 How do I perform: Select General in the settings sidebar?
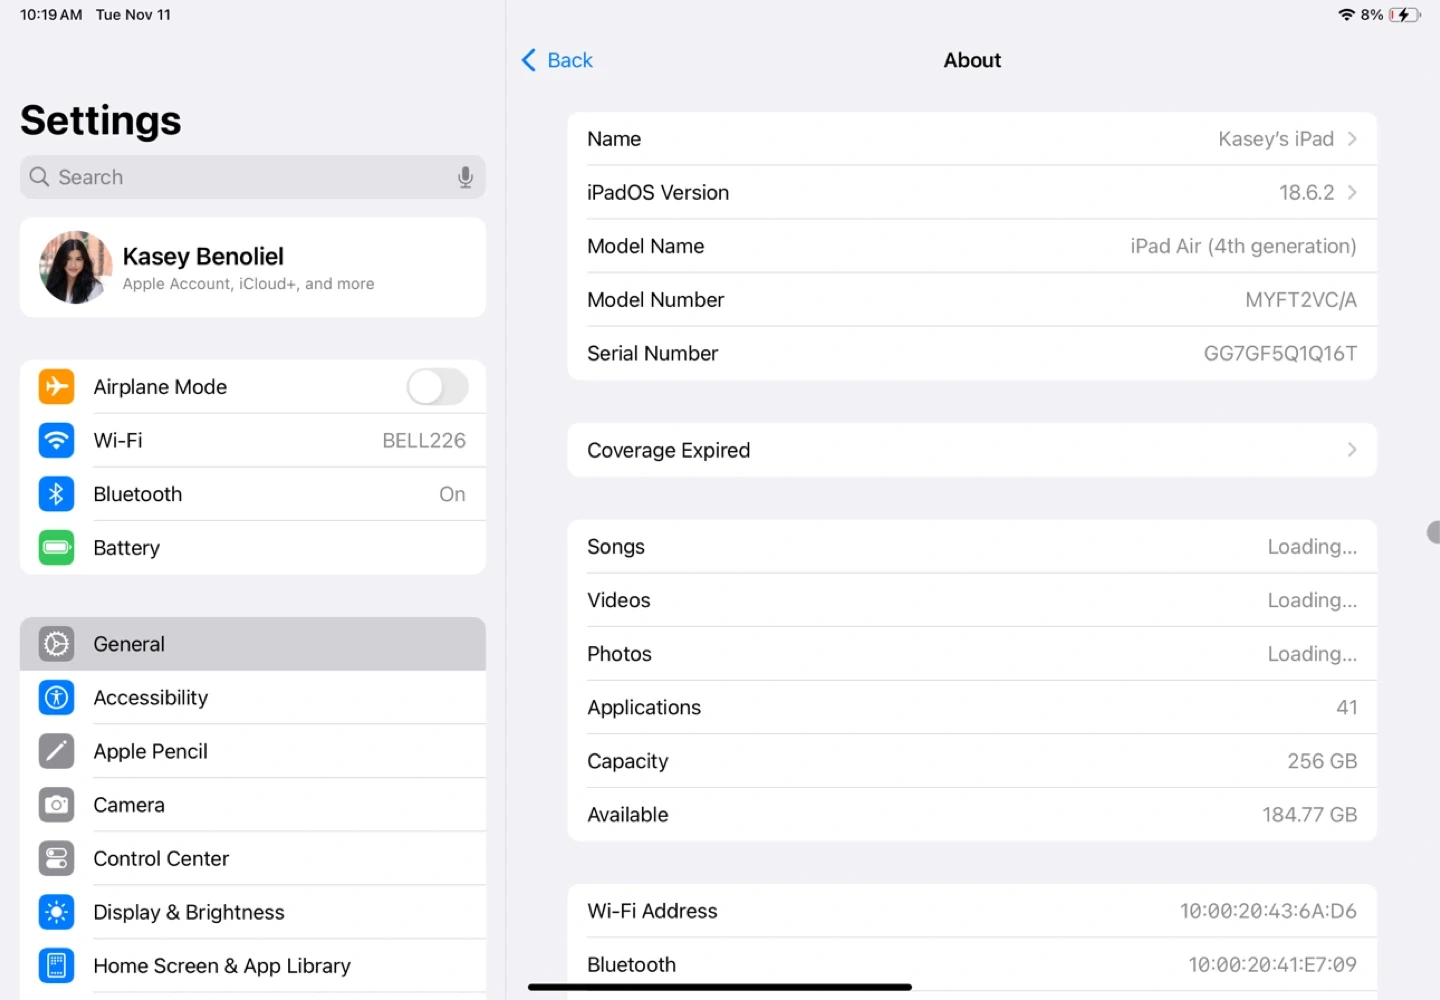tap(252, 644)
